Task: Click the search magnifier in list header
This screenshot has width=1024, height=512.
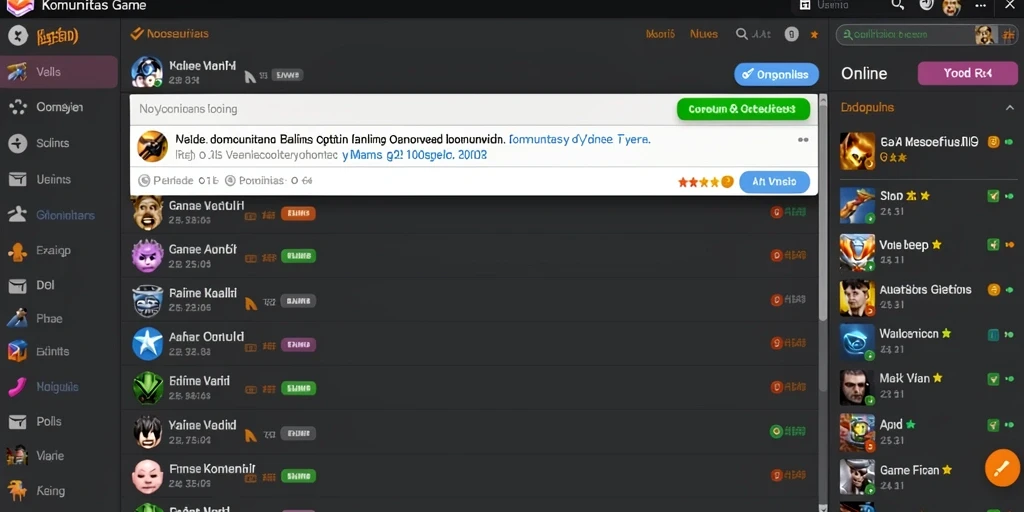Action: click(x=742, y=34)
